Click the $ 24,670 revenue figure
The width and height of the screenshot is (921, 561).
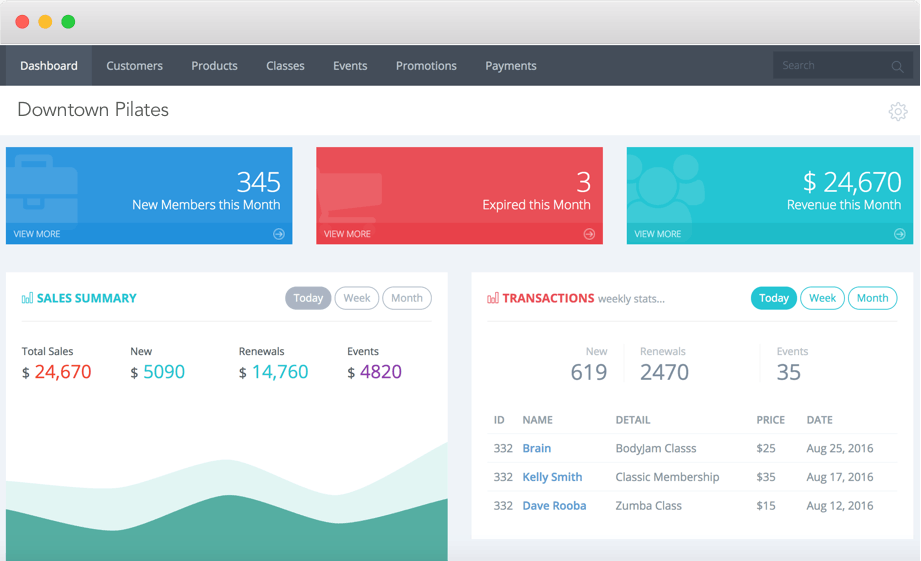[852, 182]
